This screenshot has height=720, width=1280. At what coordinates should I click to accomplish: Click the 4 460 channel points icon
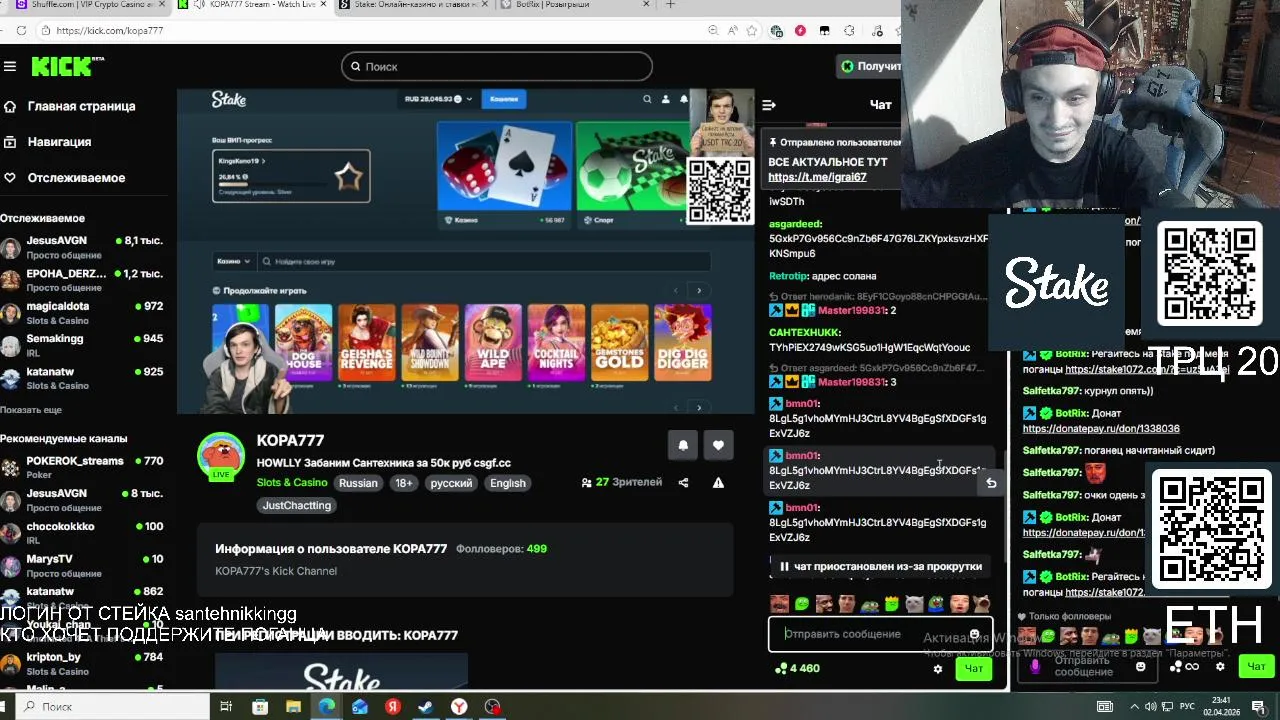pyautogui.click(x=781, y=668)
